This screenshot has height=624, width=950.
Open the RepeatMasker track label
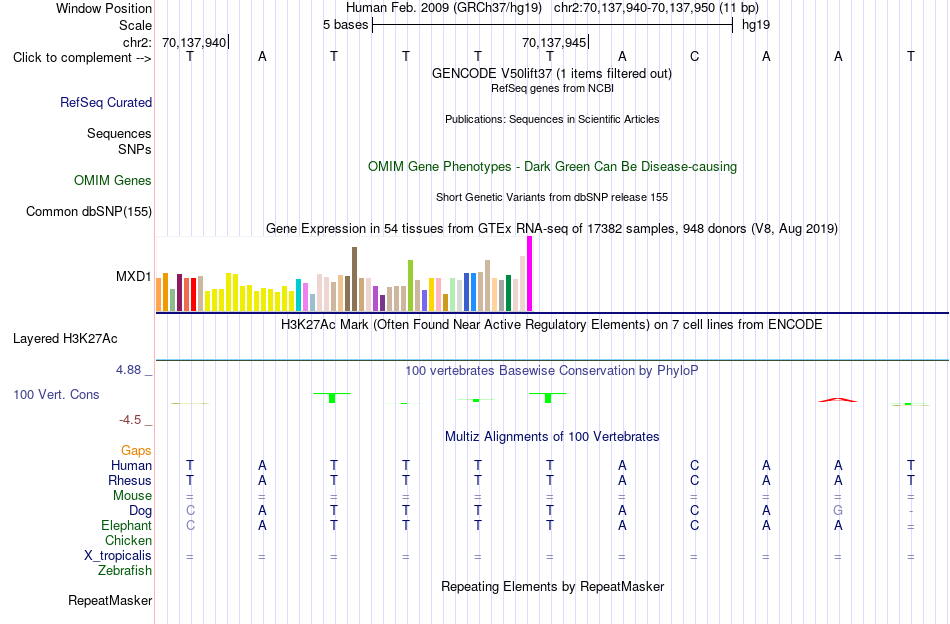110,600
